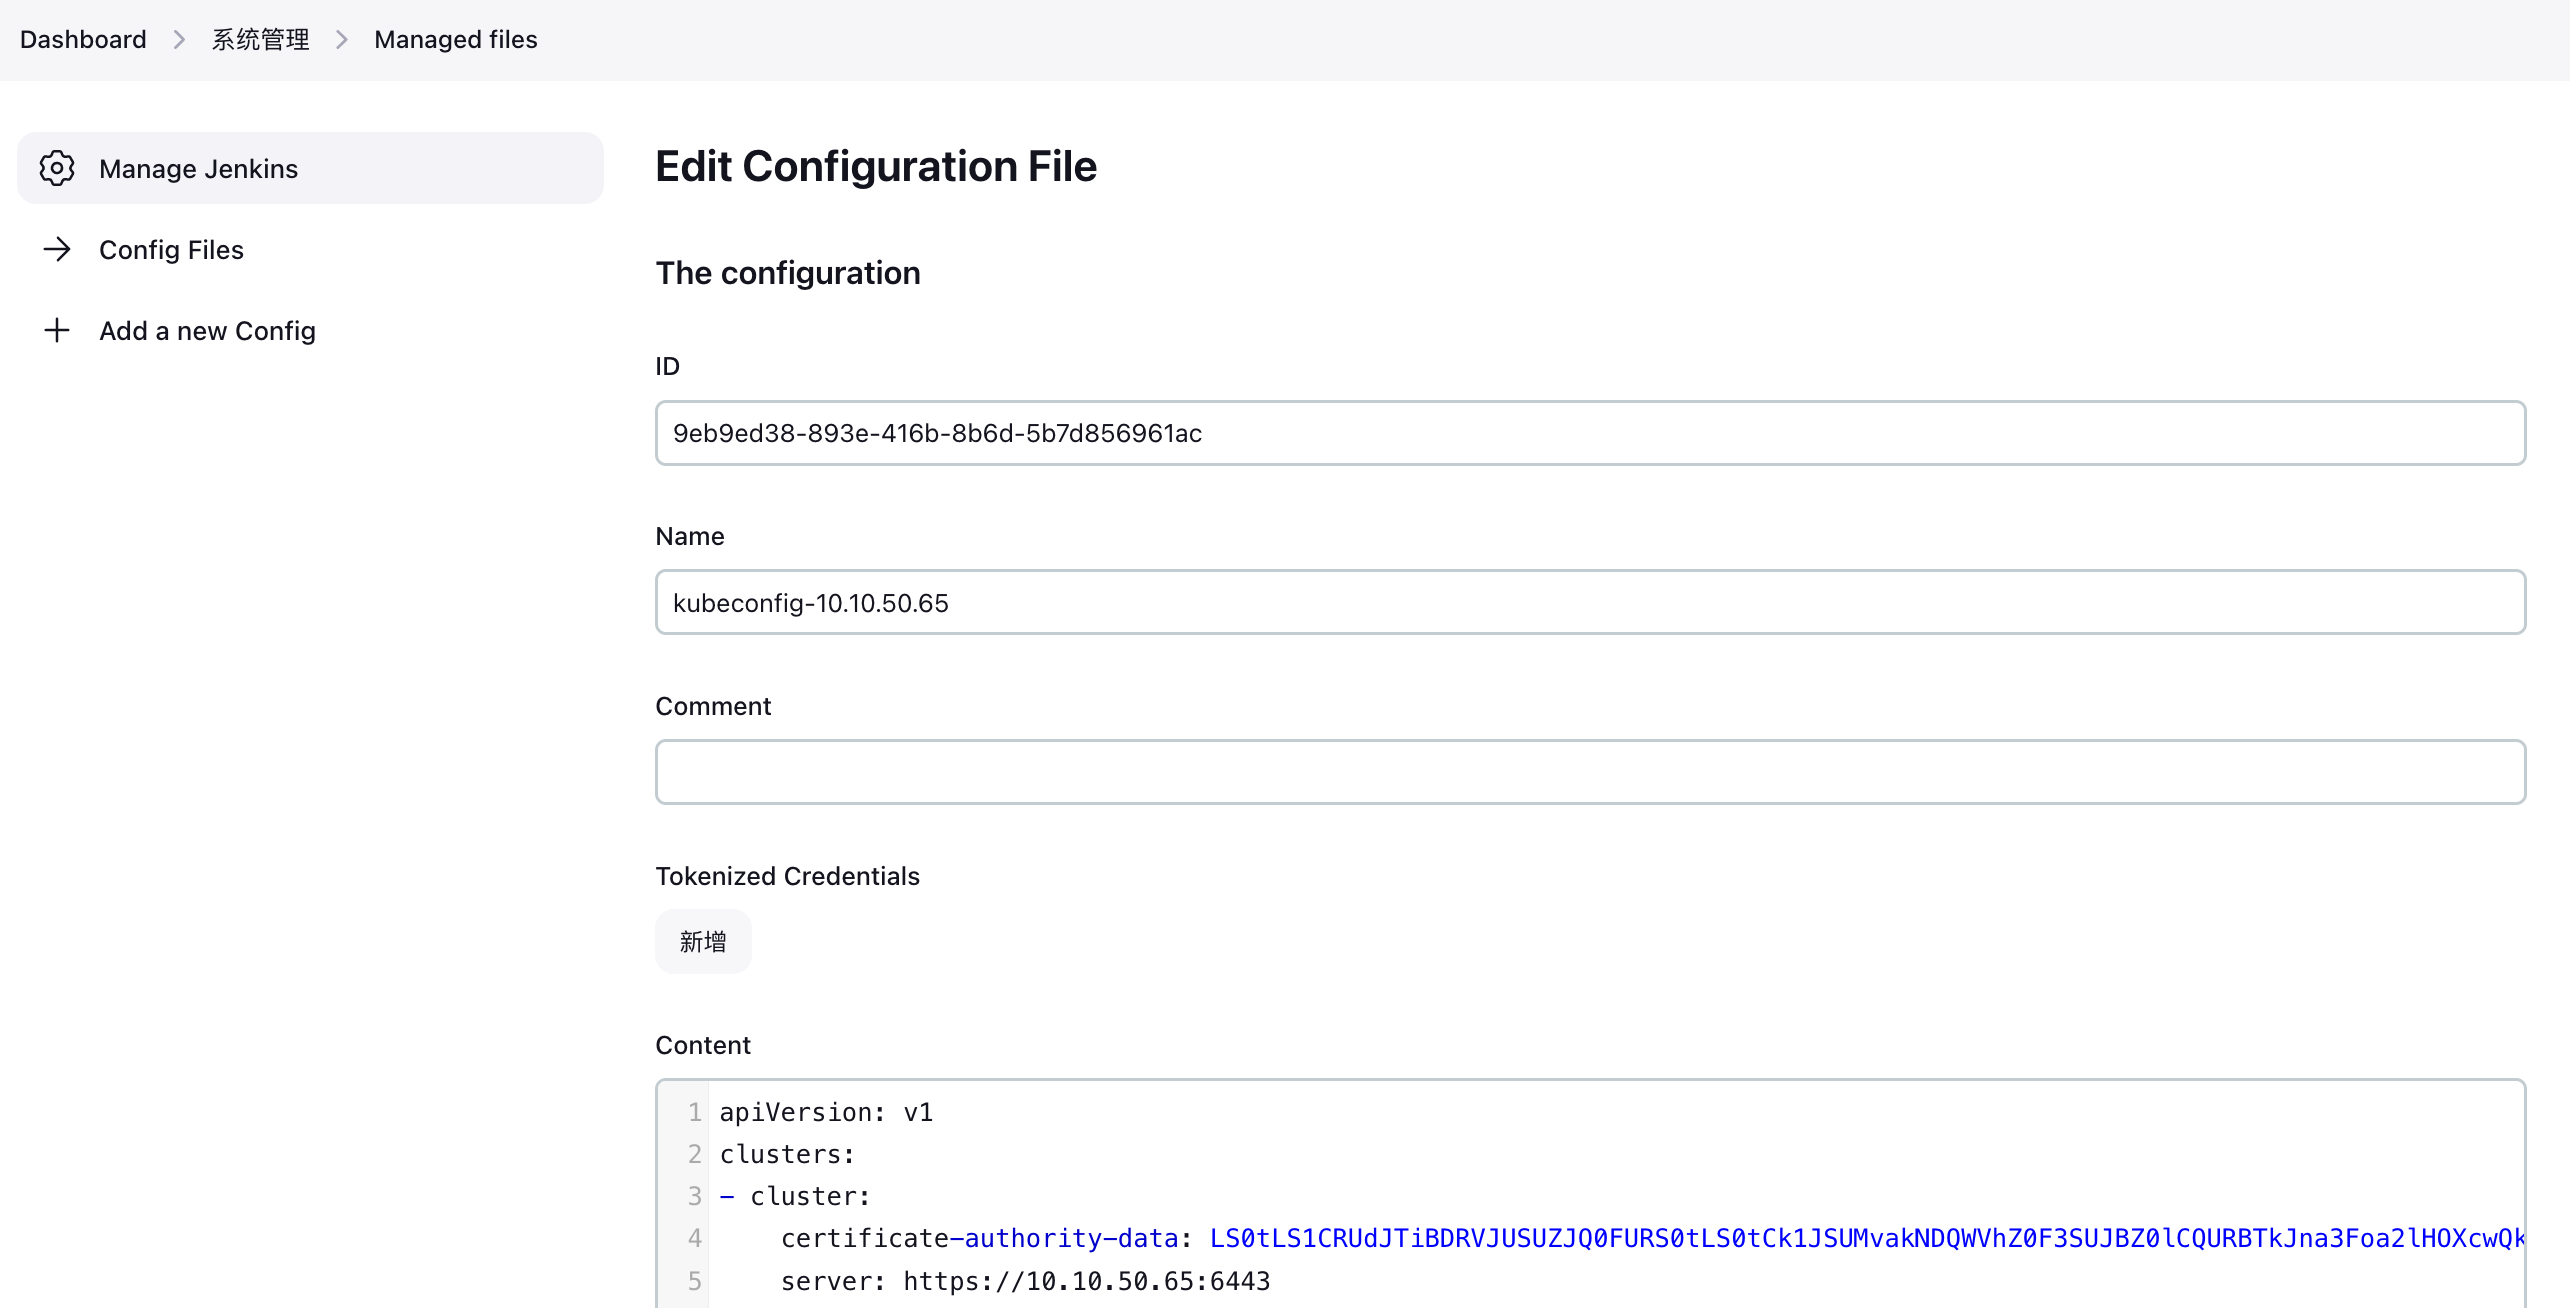Navigate to Dashboard breadcrumb
The width and height of the screenshot is (2570, 1308).
pyautogui.click(x=83, y=39)
